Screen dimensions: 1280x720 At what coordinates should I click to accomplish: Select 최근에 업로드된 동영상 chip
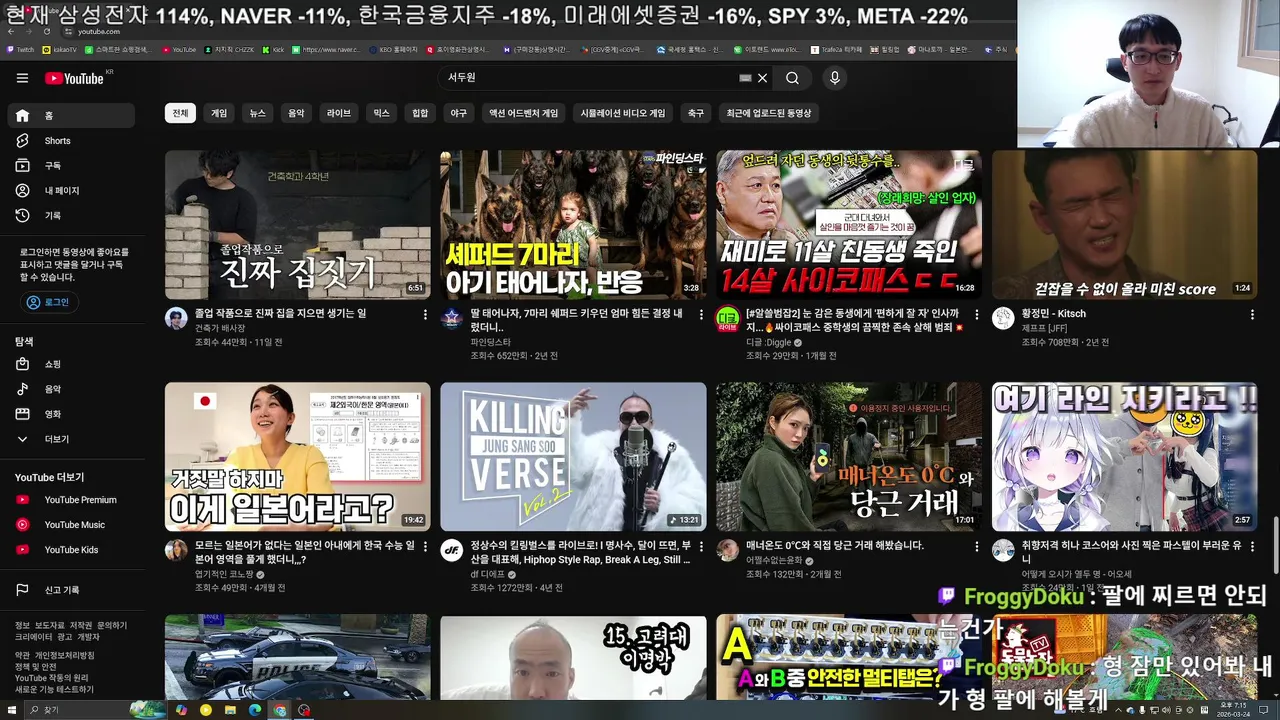click(x=769, y=113)
